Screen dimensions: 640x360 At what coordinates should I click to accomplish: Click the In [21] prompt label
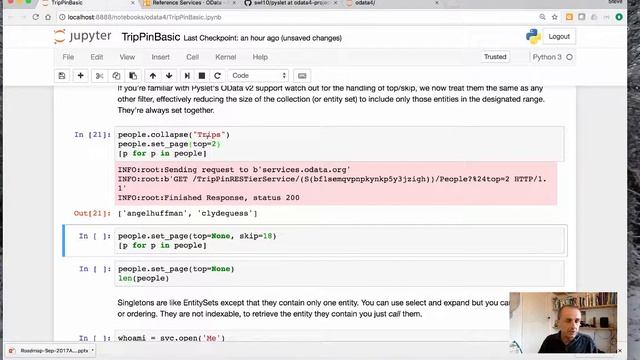[x=92, y=135]
